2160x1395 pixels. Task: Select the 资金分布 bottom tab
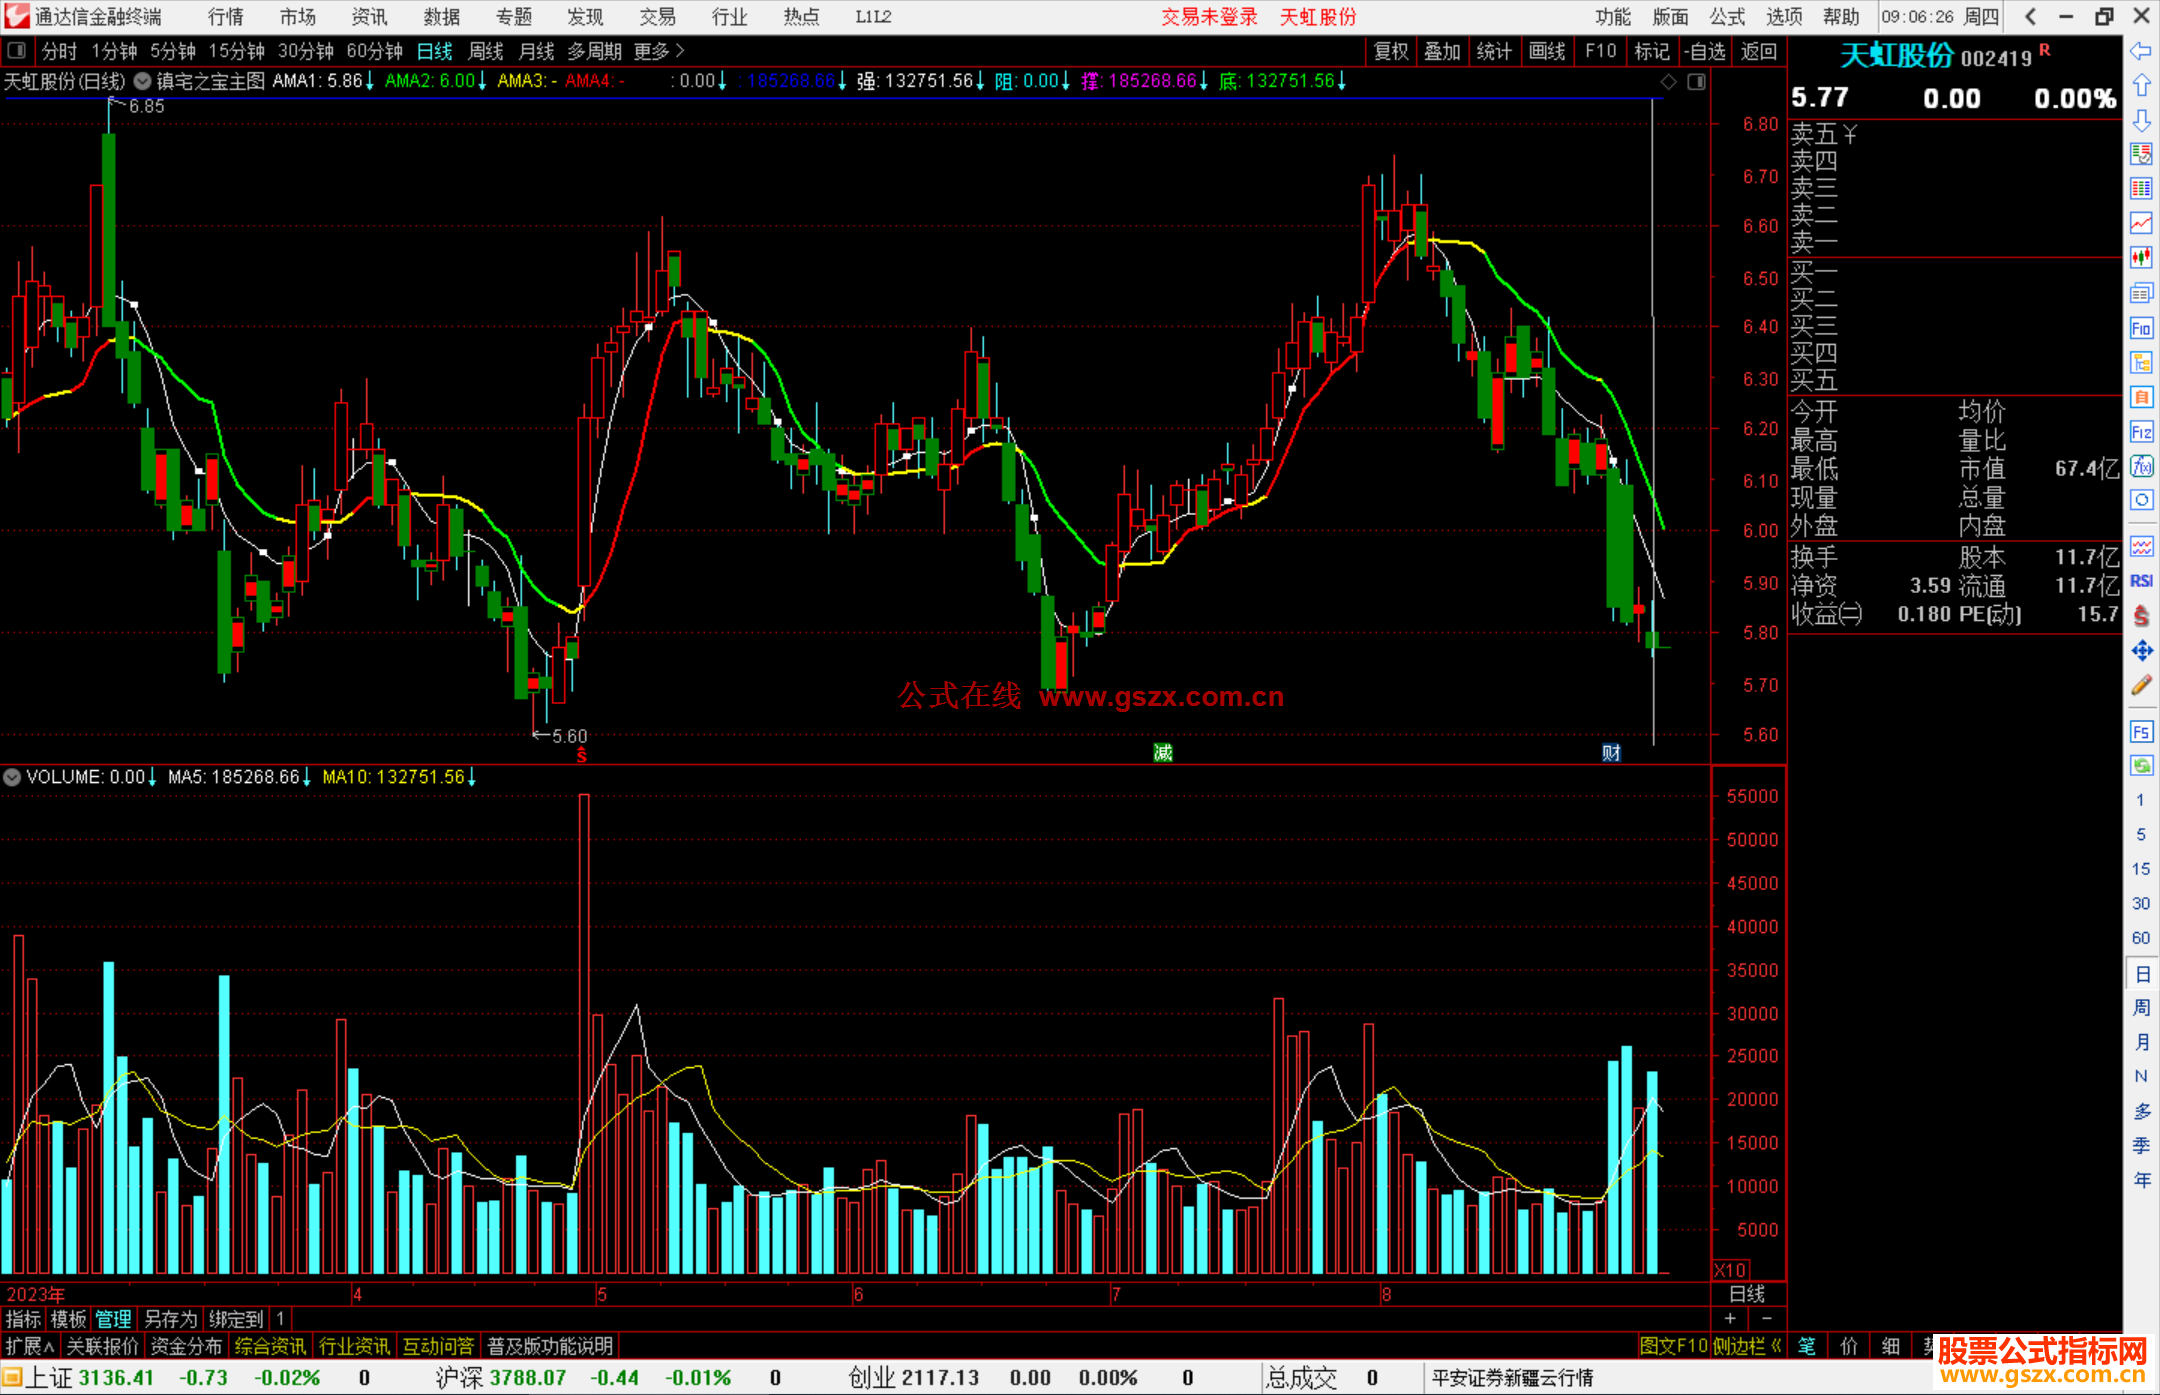(186, 1346)
